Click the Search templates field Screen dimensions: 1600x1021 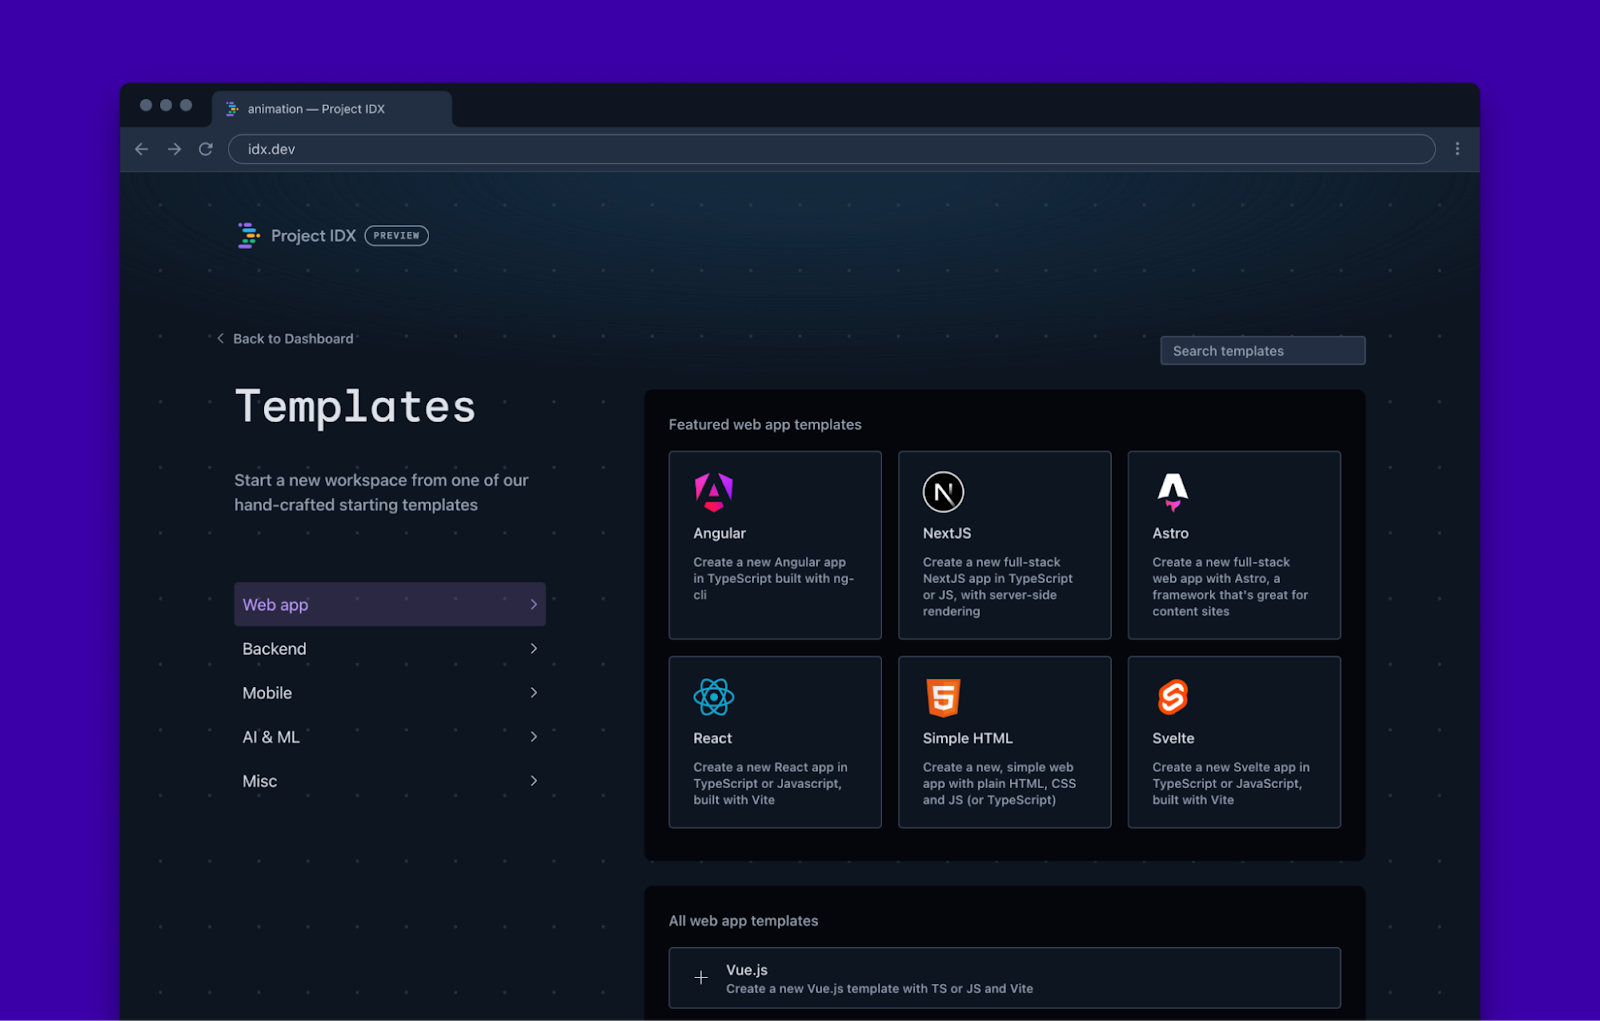(x=1262, y=350)
